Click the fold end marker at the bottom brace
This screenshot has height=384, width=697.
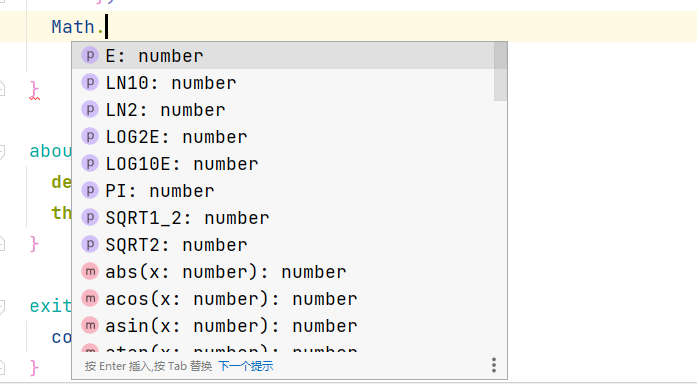click(2, 368)
